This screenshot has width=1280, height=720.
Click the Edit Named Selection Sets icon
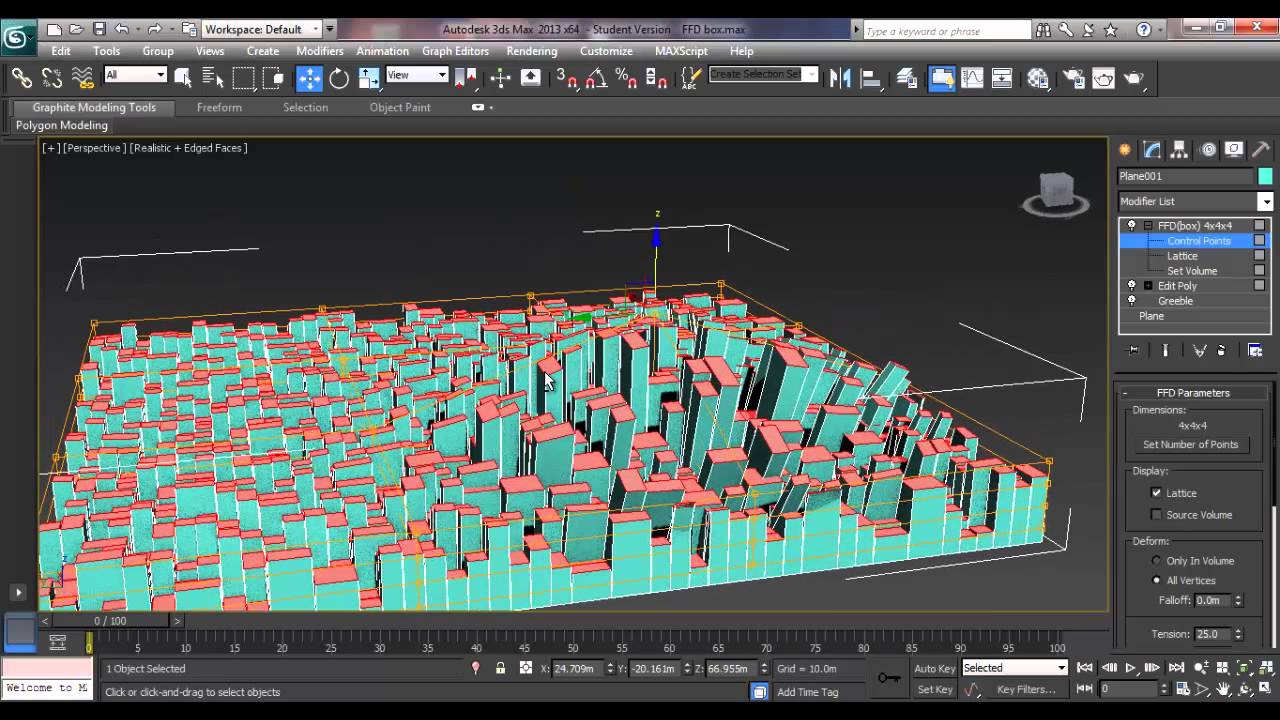pos(691,78)
